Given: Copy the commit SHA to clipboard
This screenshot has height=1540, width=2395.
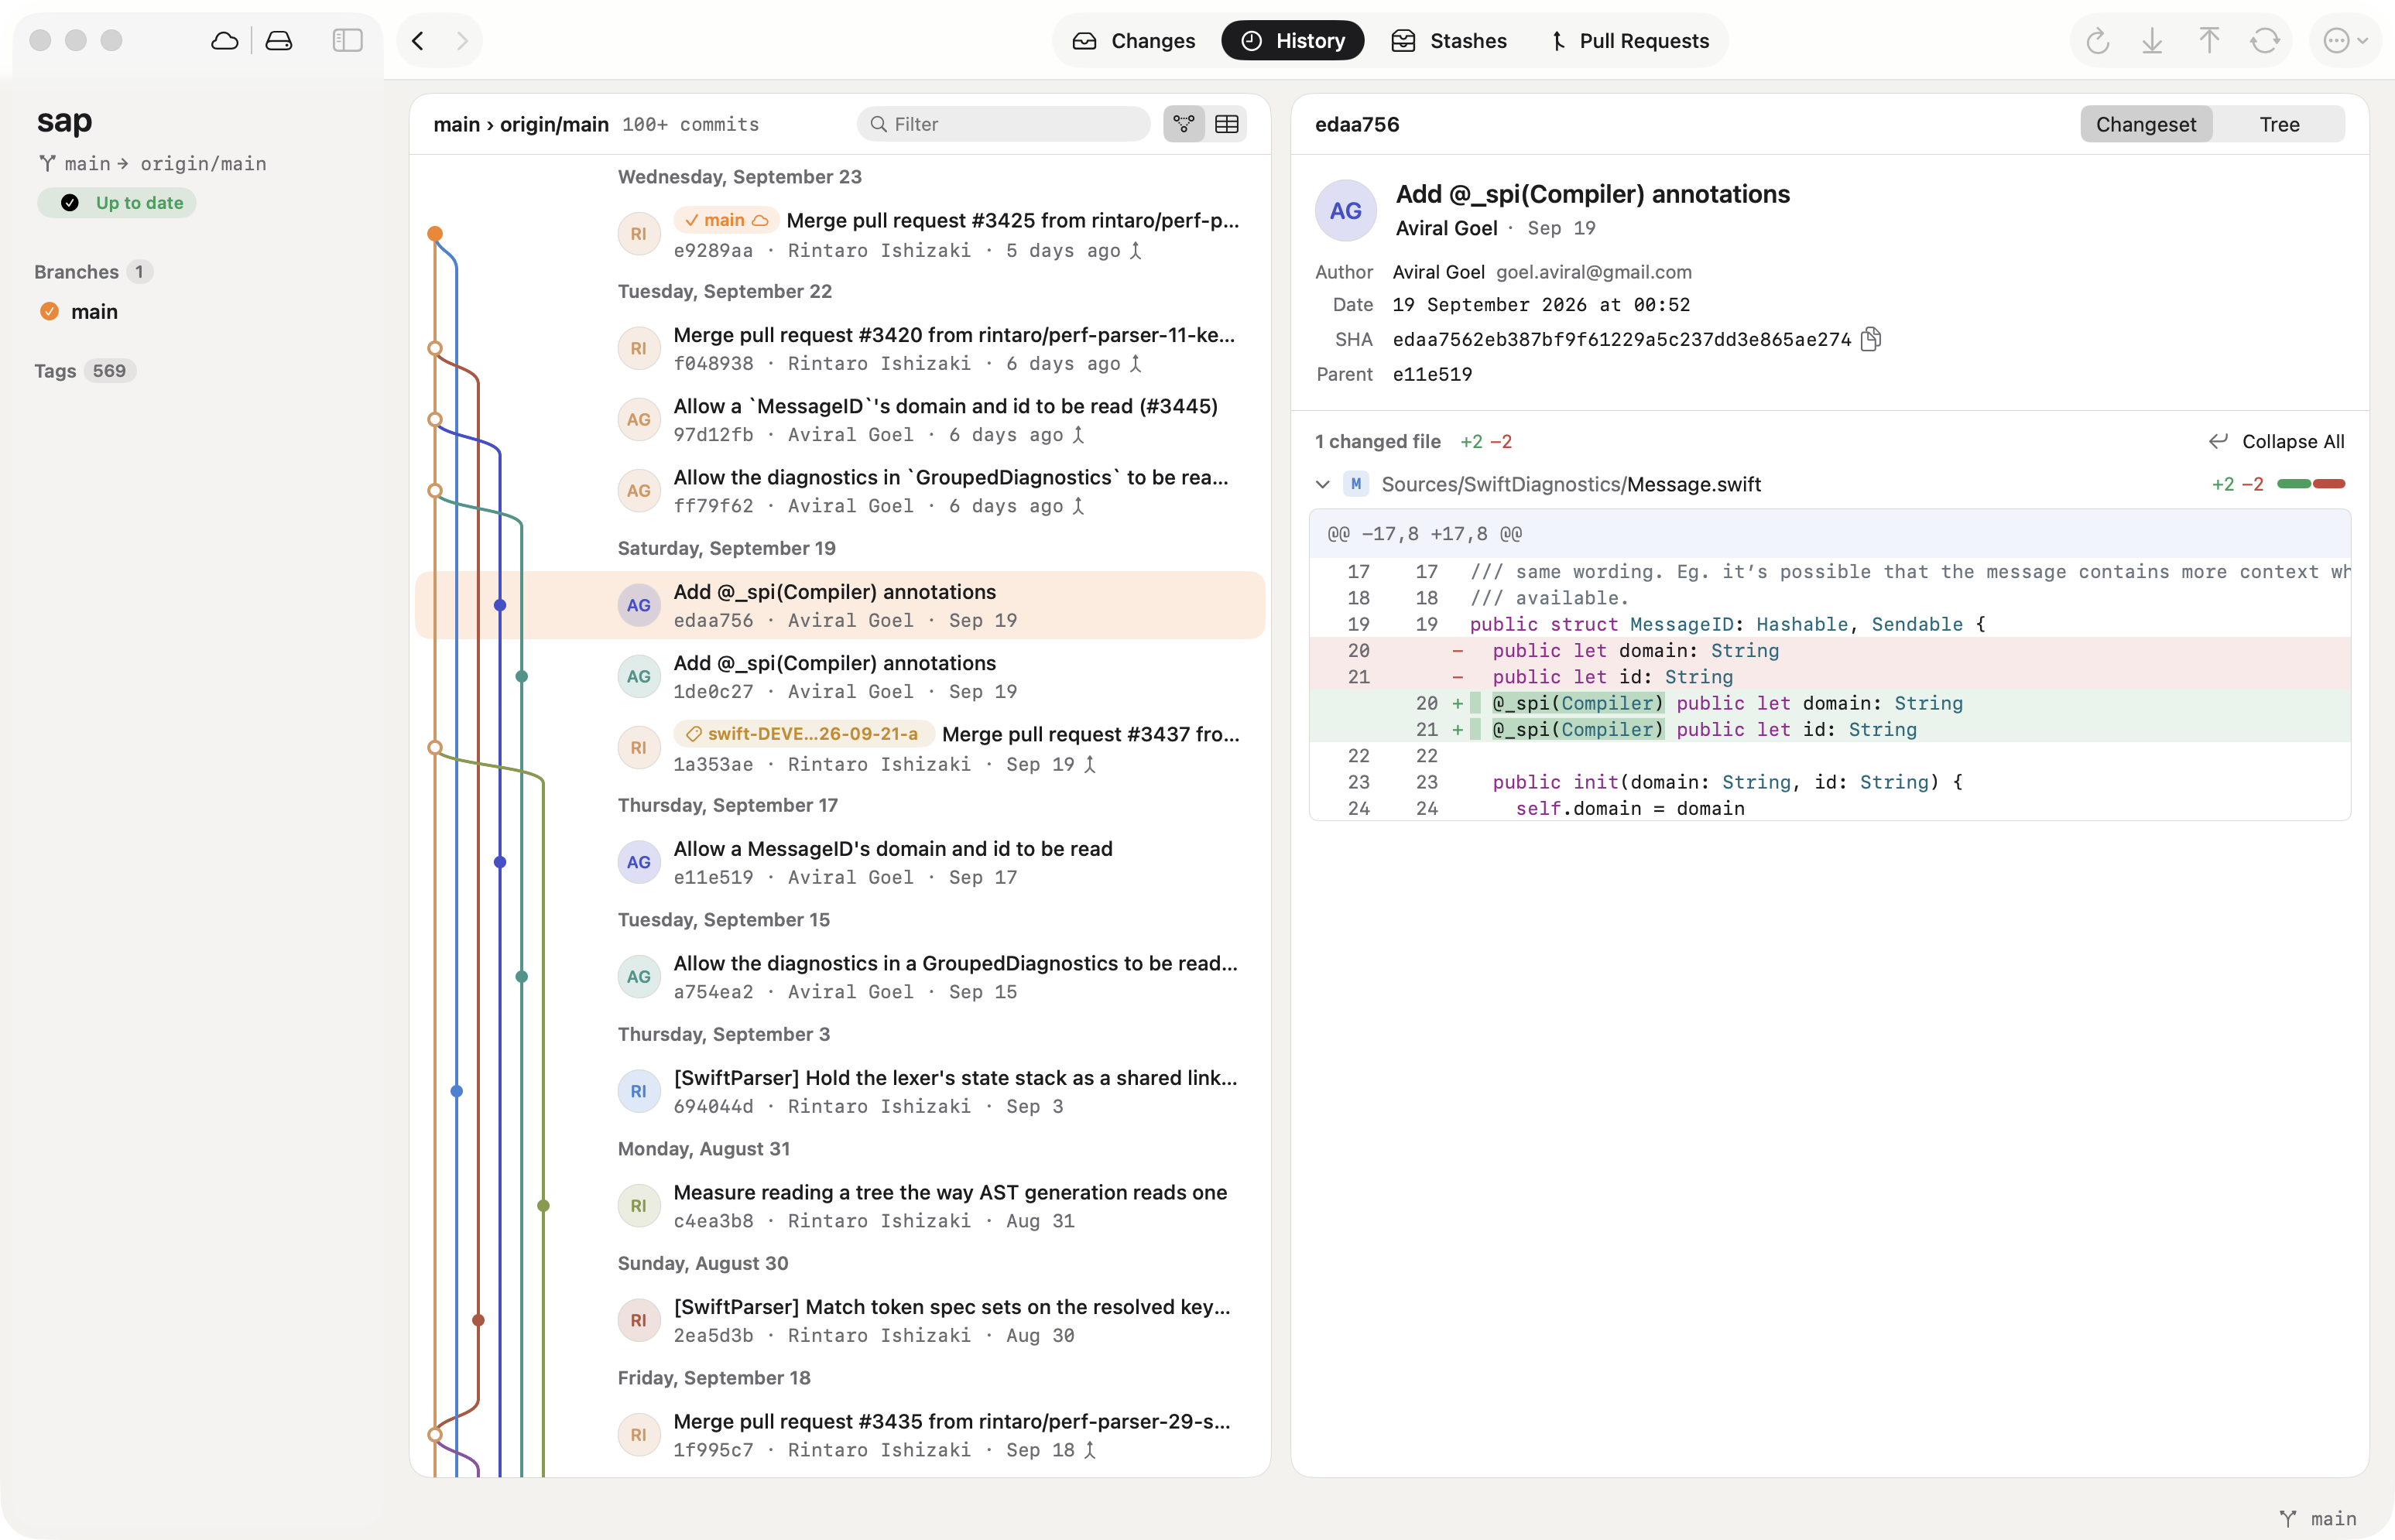Looking at the screenshot, I should (x=1870, y=339).
